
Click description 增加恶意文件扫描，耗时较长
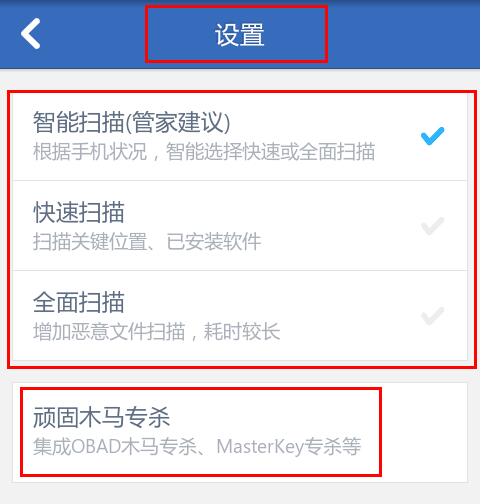pyautogui.click(x=156, y=332)
